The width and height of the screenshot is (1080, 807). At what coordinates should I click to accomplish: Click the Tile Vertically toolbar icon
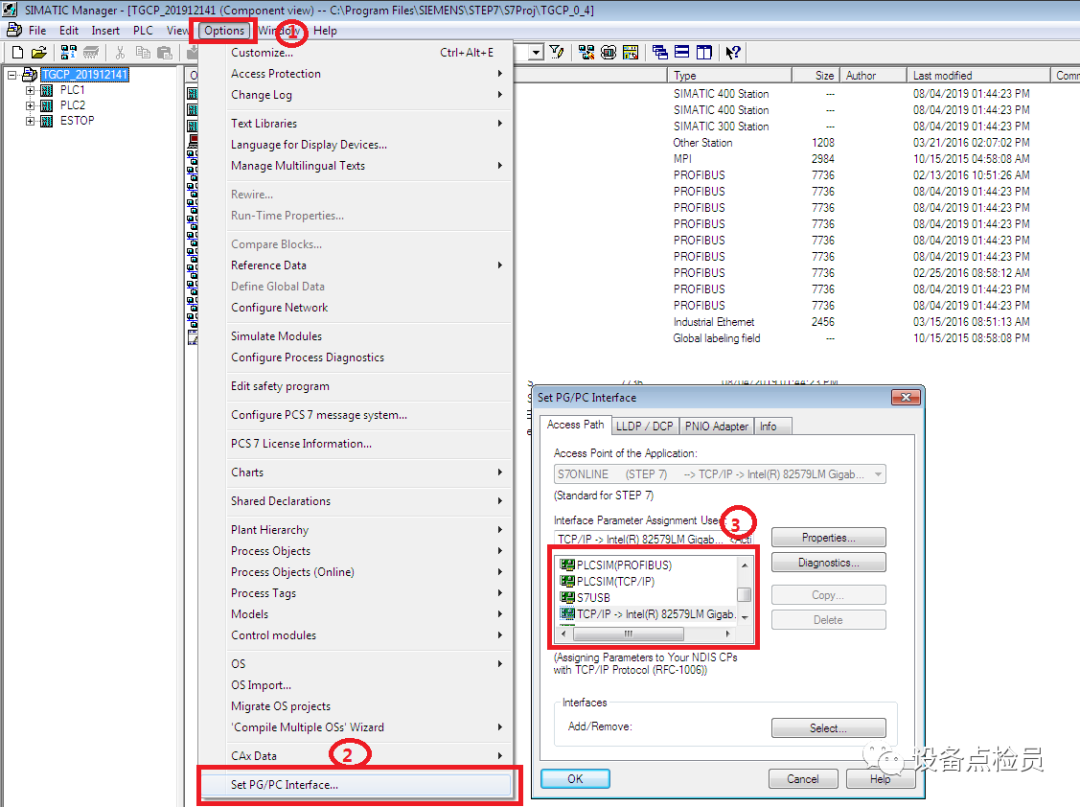point(704,52)
